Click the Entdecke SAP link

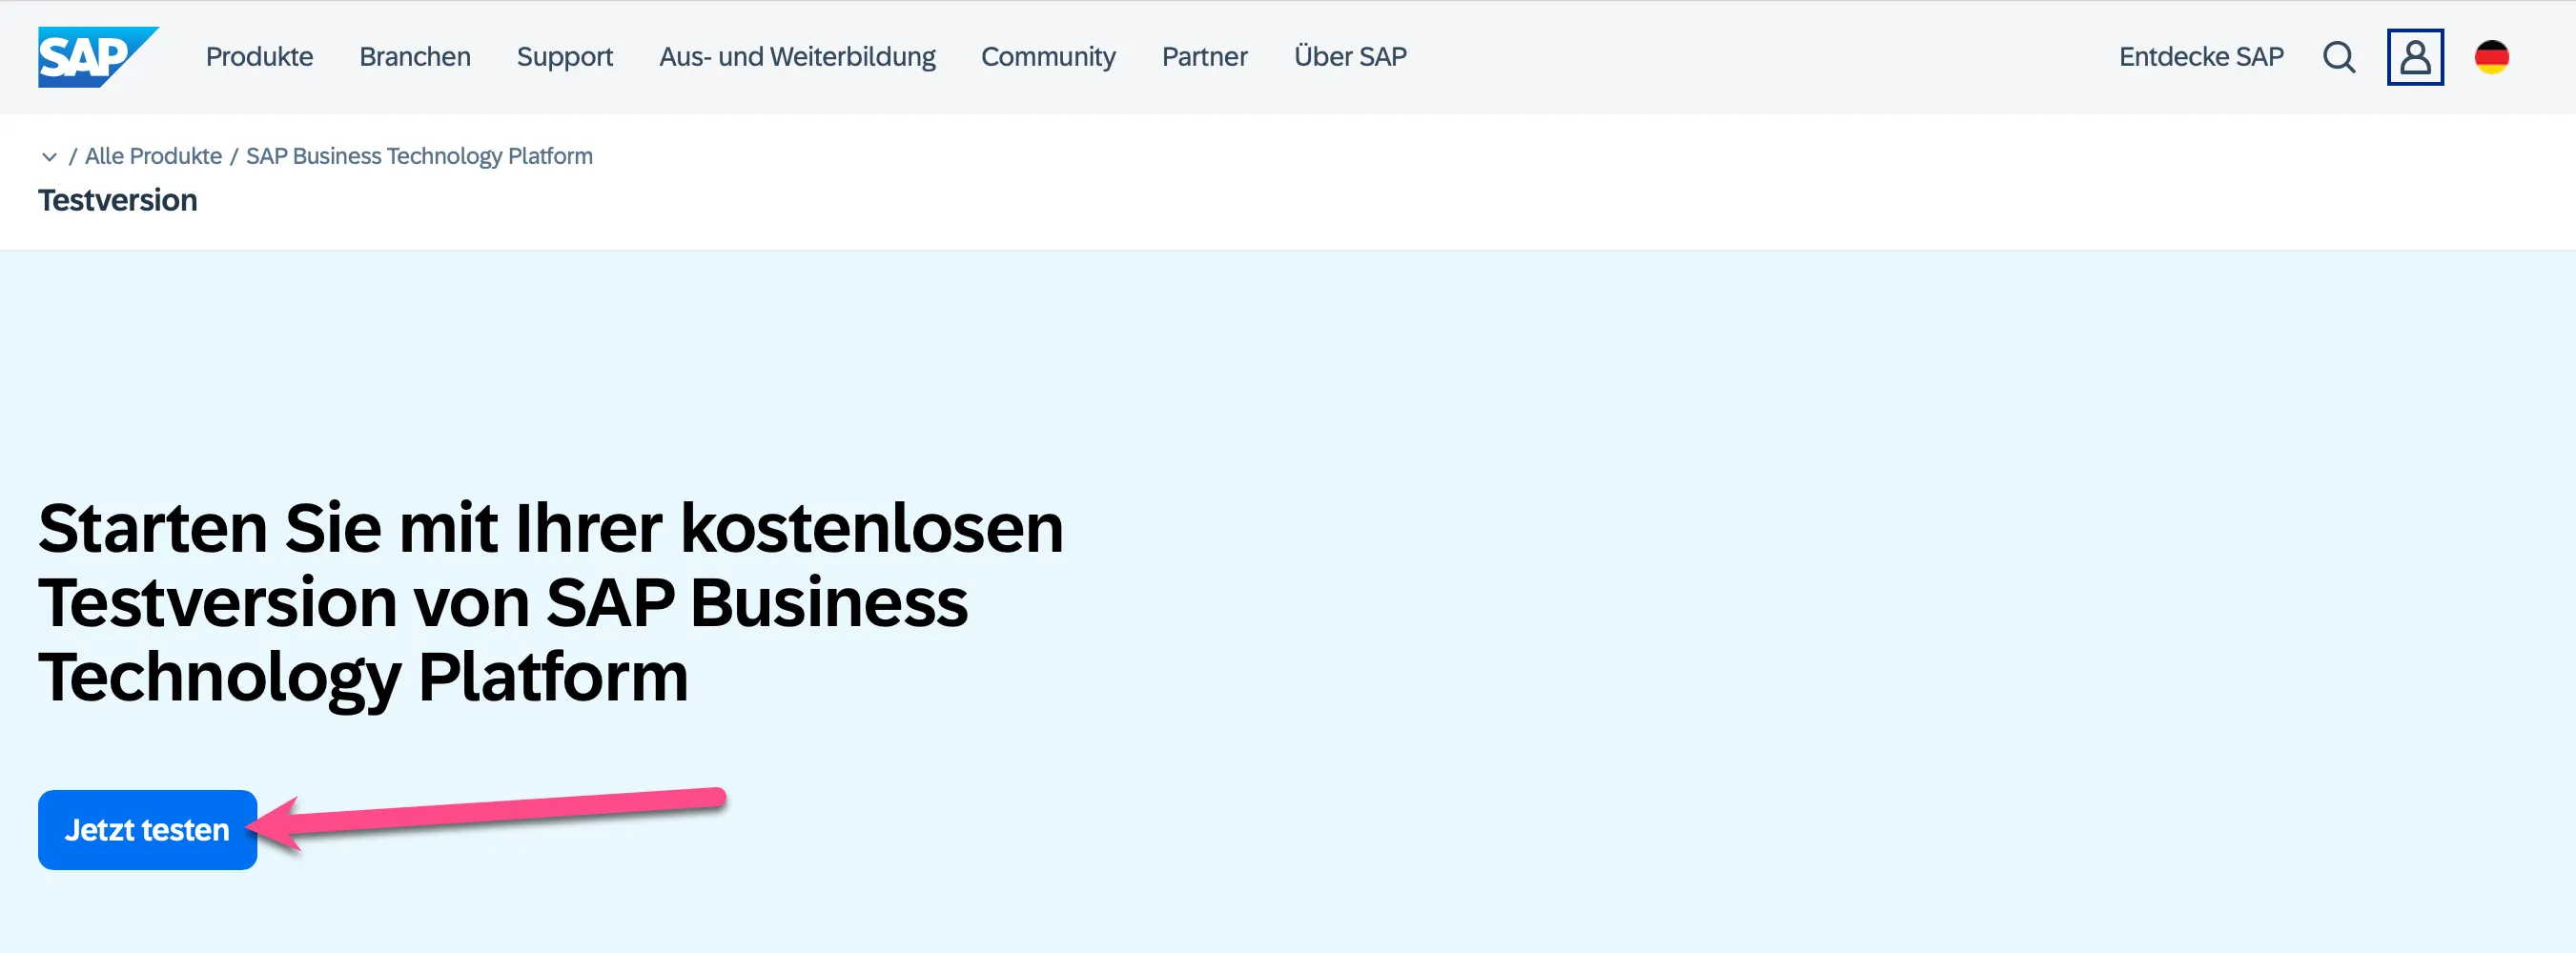click(2201, 57)
